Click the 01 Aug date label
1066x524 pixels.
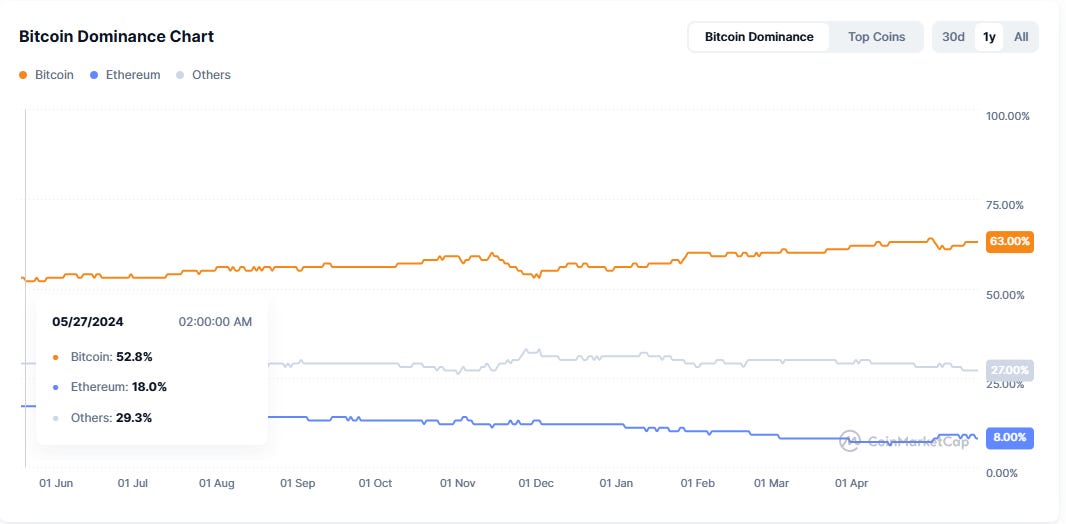(x=216, y=483)
